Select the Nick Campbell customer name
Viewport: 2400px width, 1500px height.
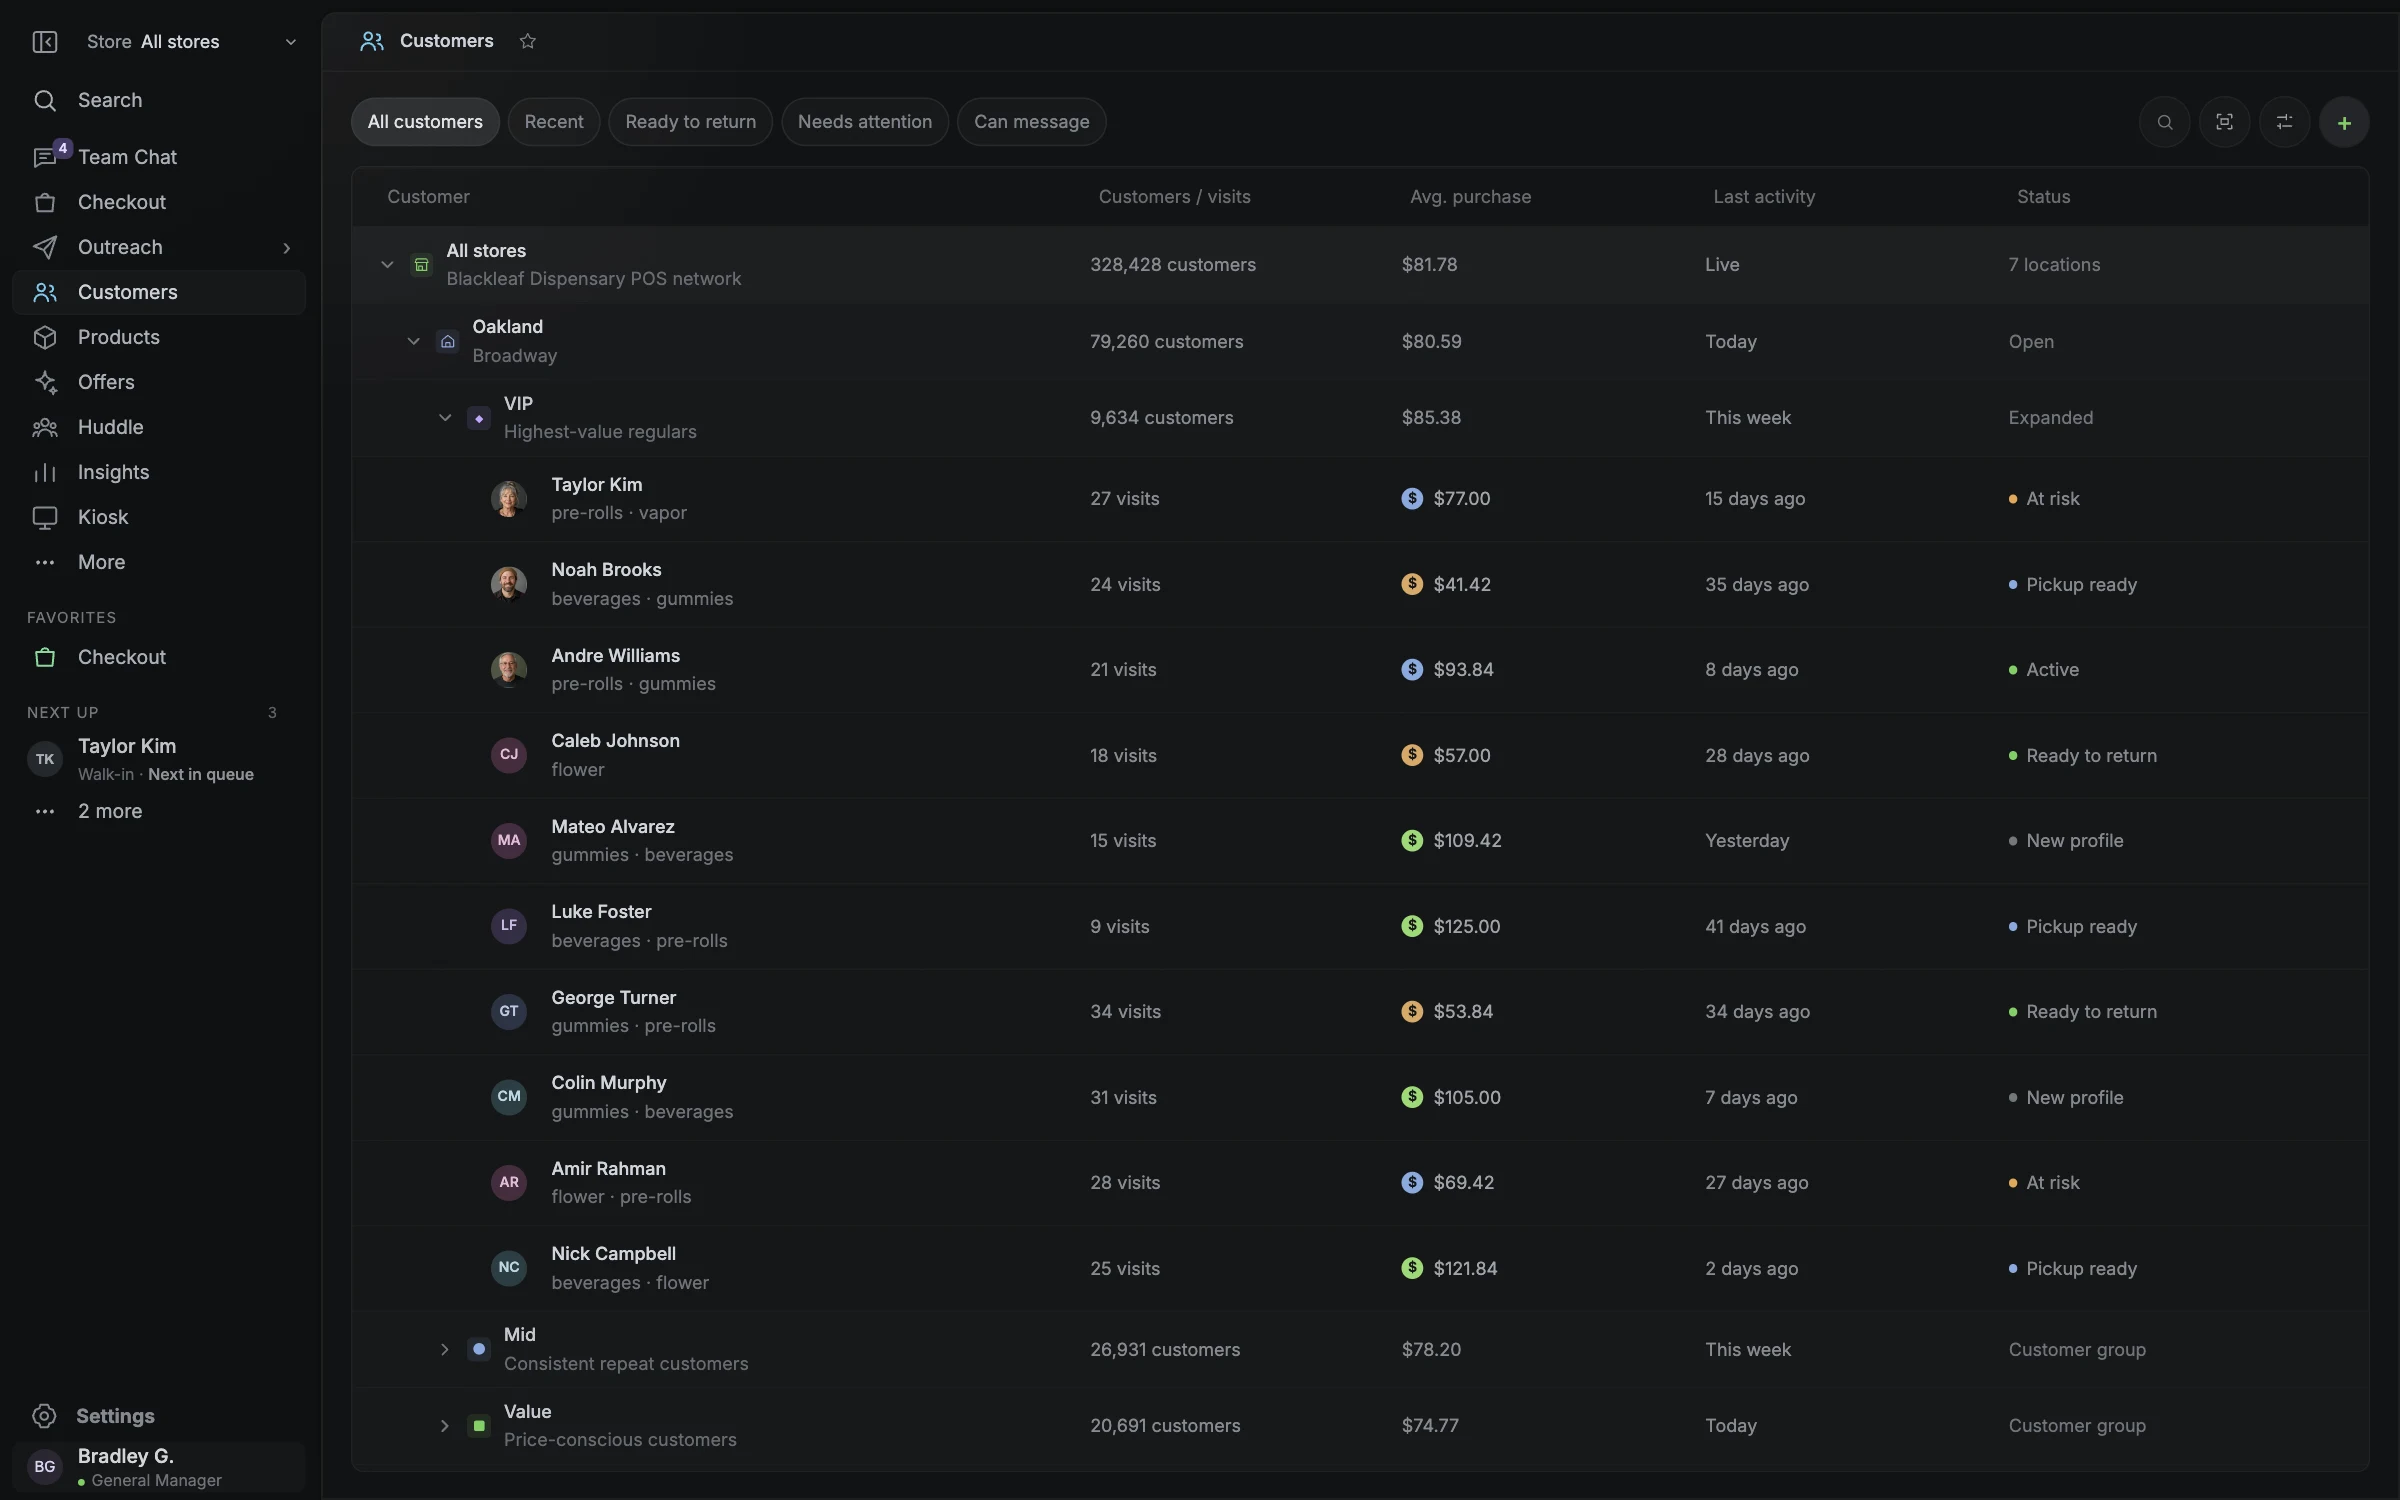click(x=613, y=1254)
